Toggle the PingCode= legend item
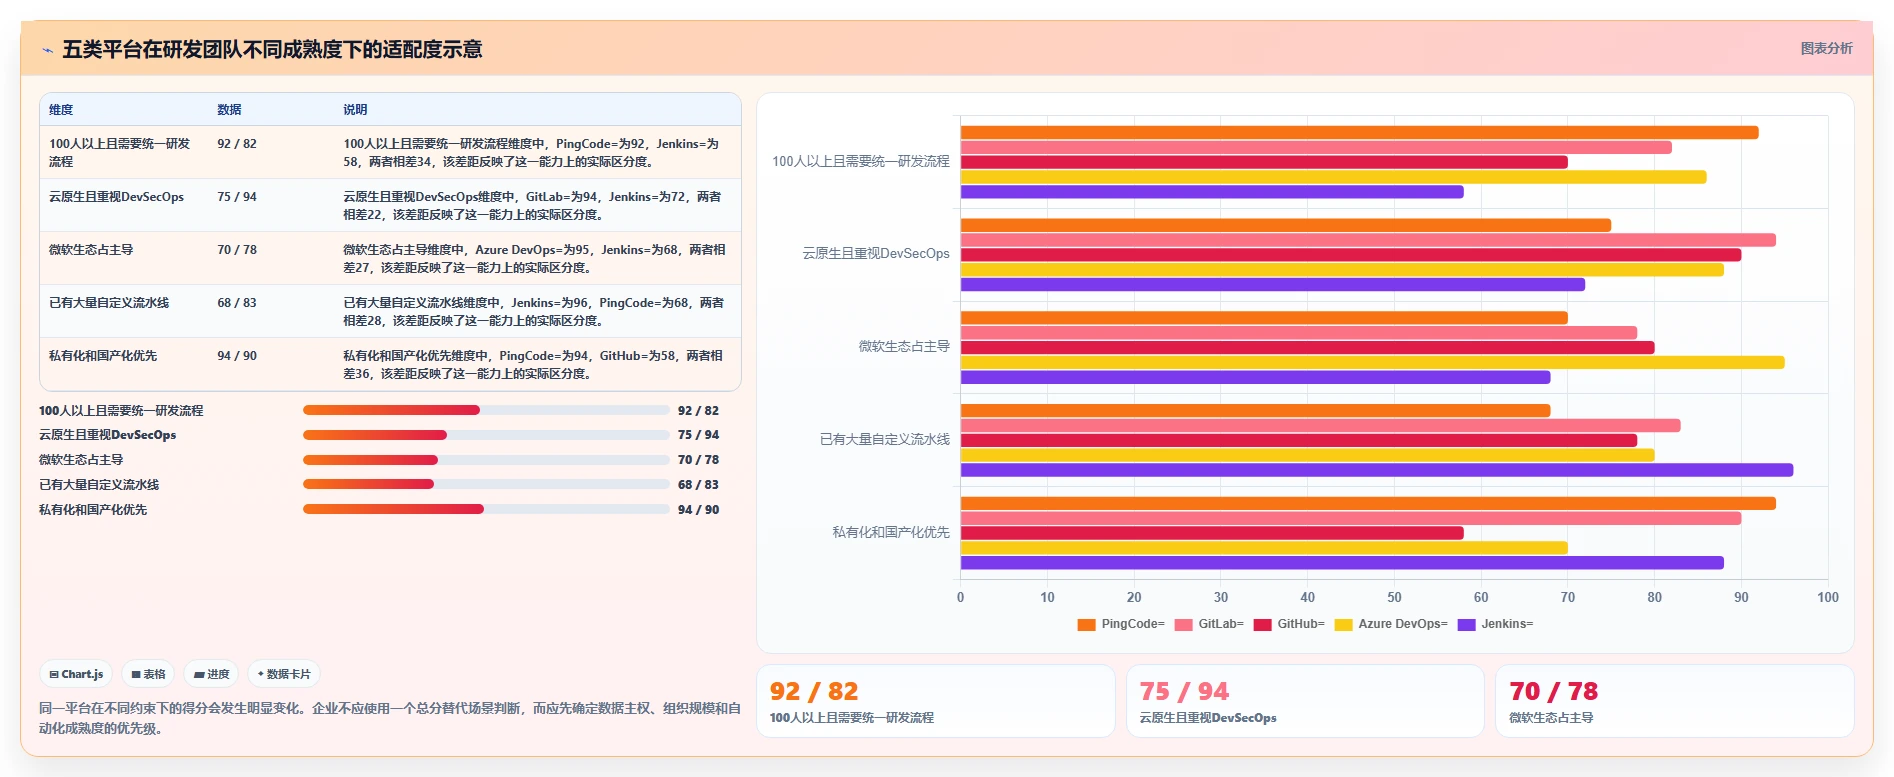The height and width of the screenshot is (777, 1894). 1121,624
